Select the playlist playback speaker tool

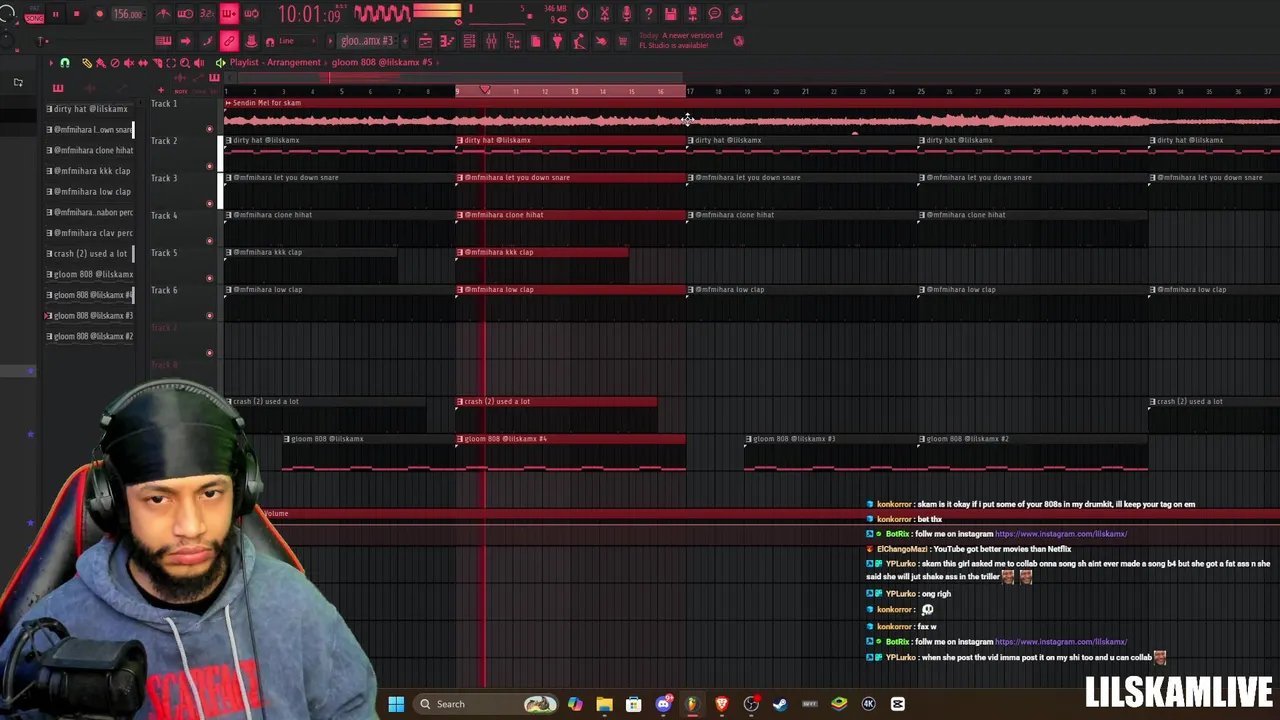[x=199, y=62]
